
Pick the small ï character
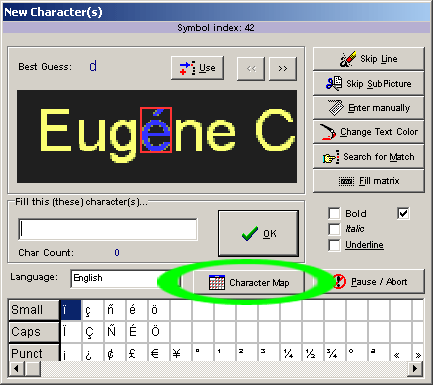click(71, 310)
